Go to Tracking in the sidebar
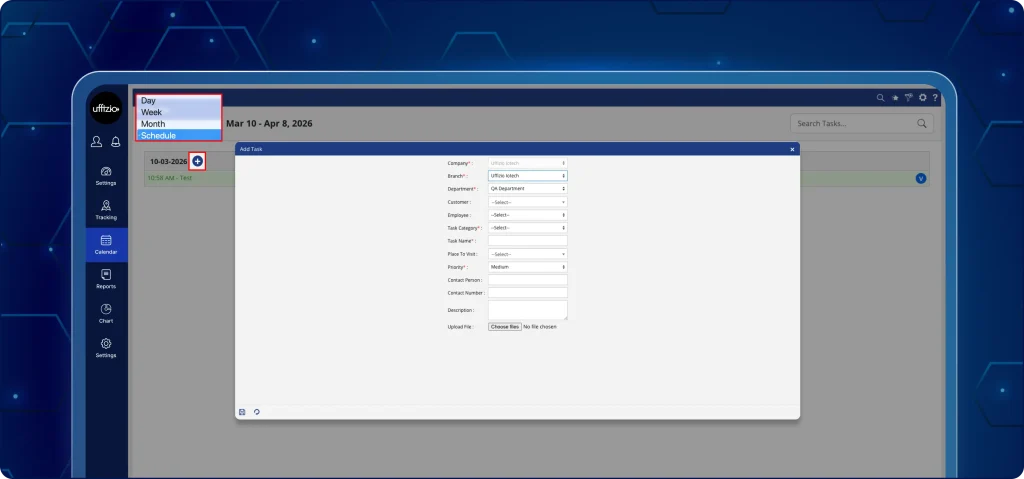Screen dimensions: 1024x479 click(x=106, y=210)
